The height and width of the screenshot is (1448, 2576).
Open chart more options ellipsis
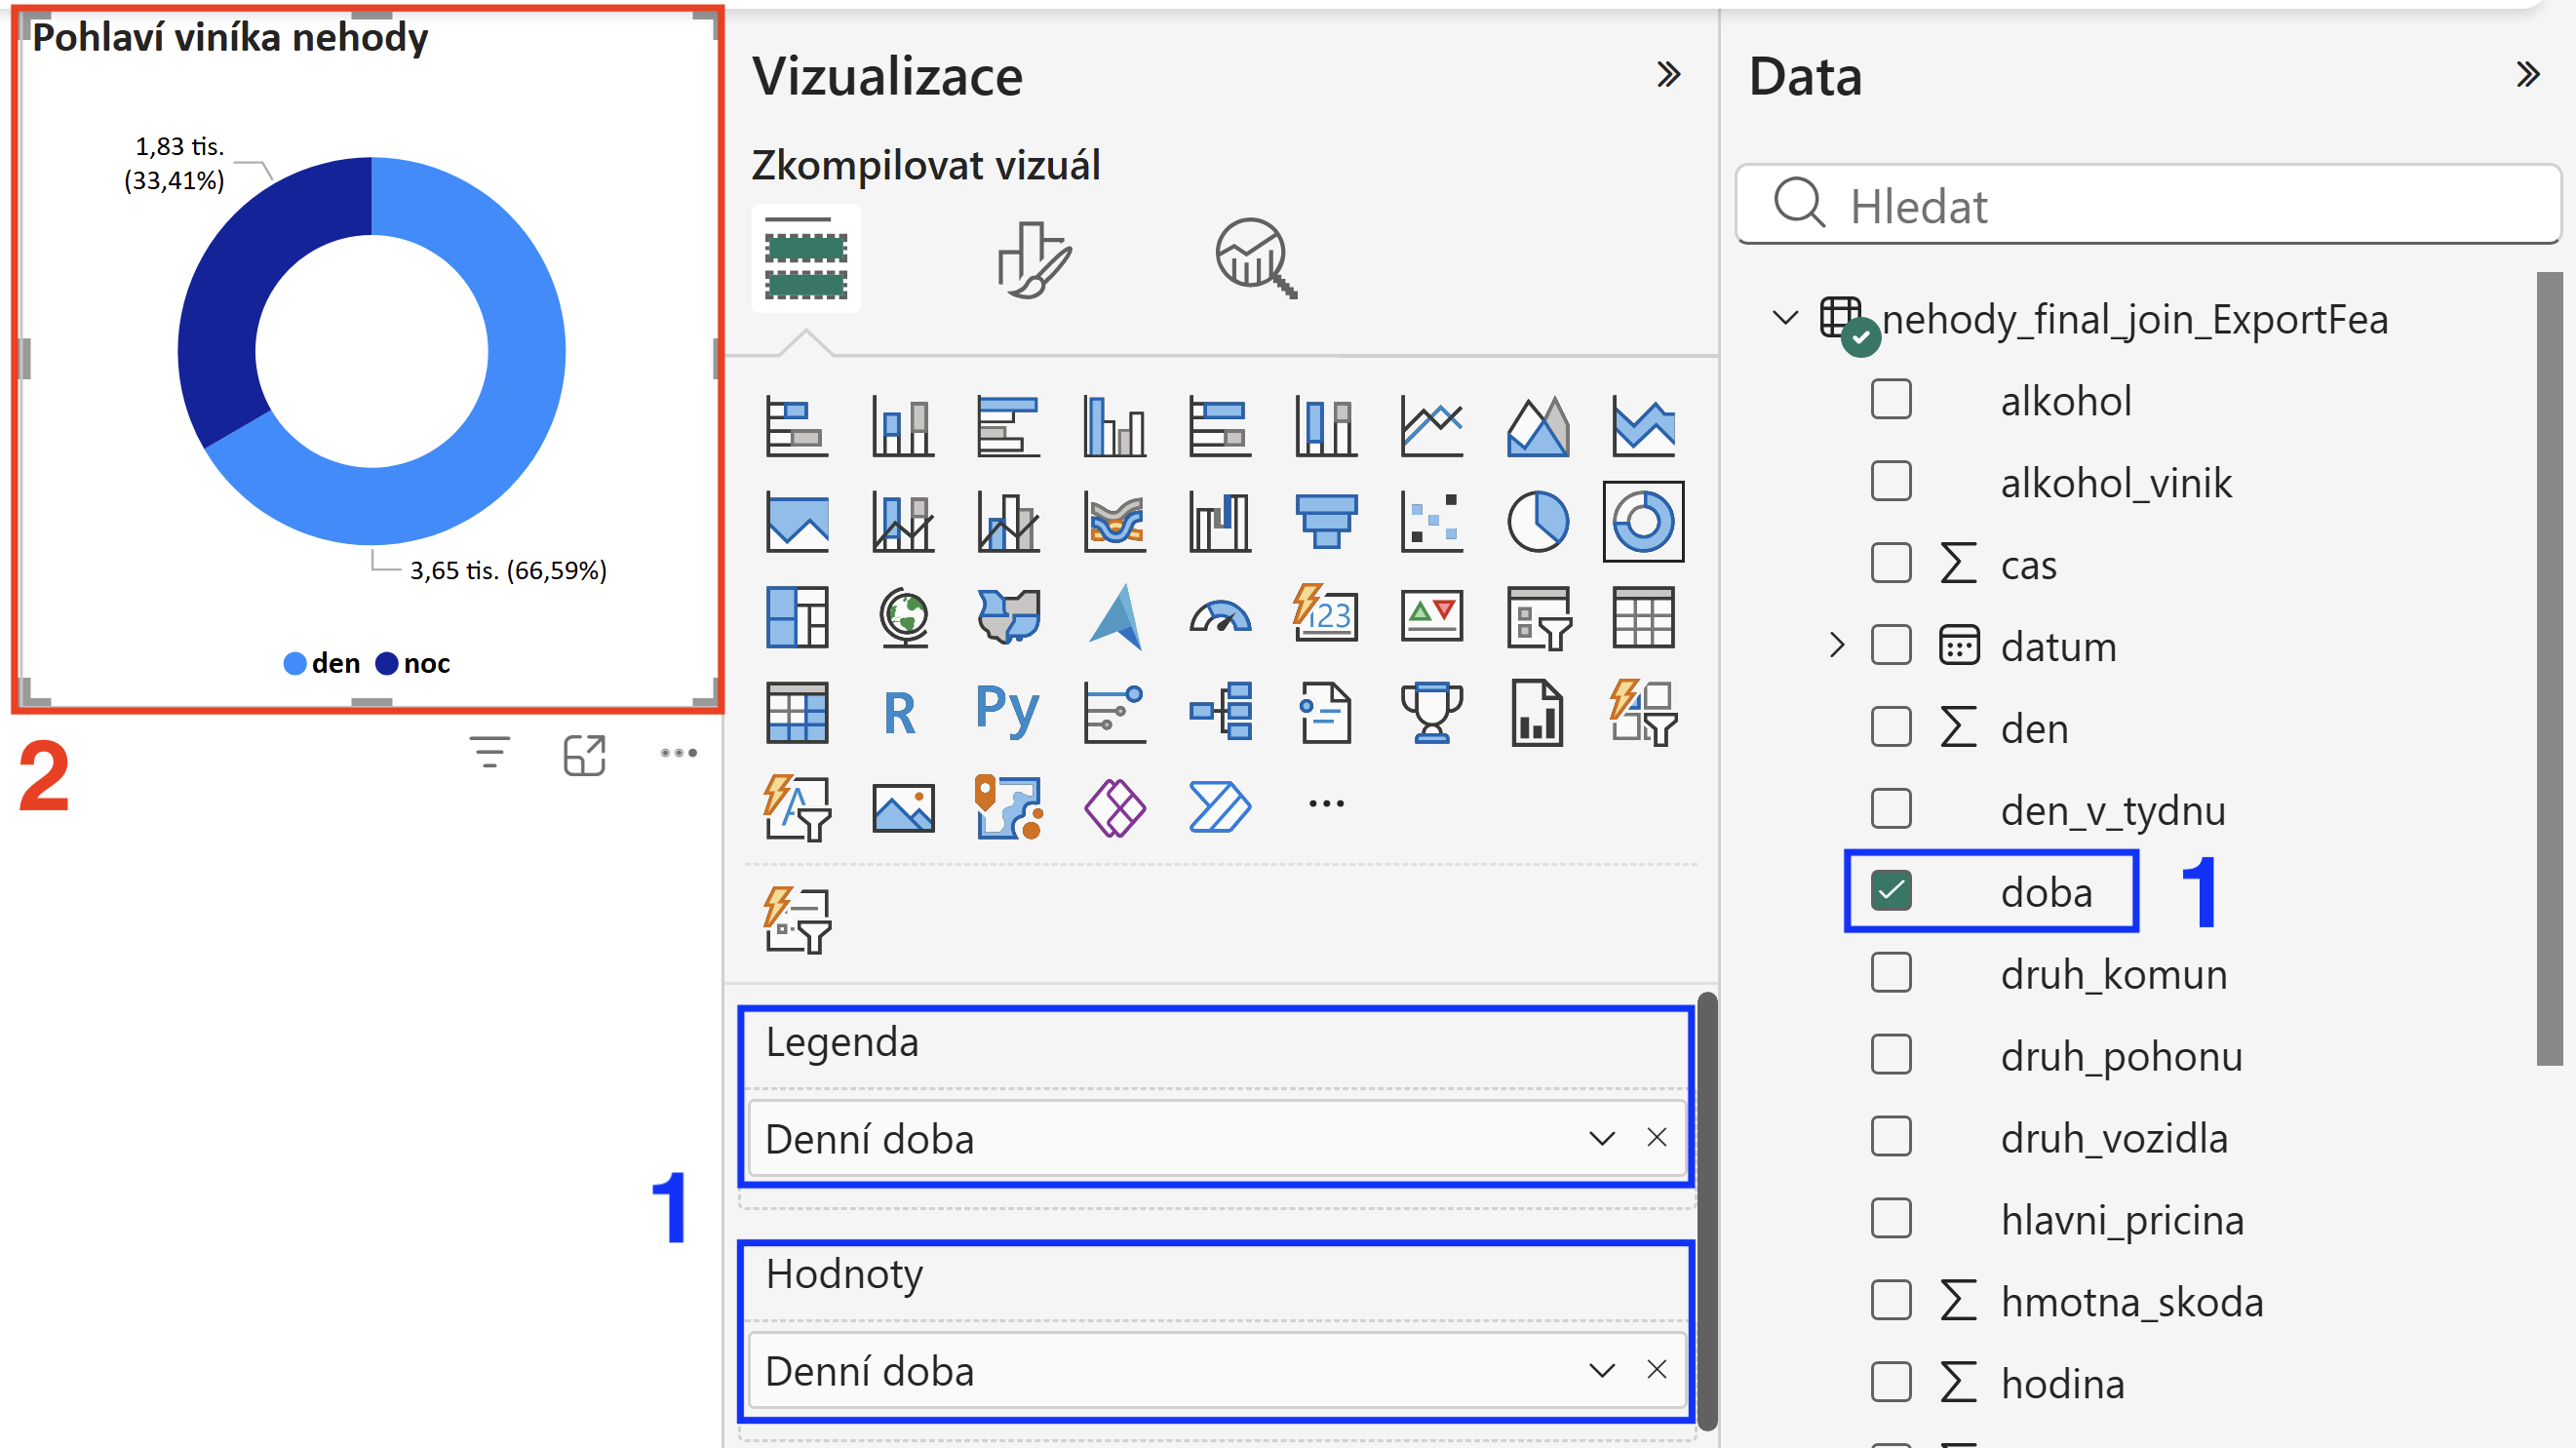pyautogui.click(x=678, y=753)
